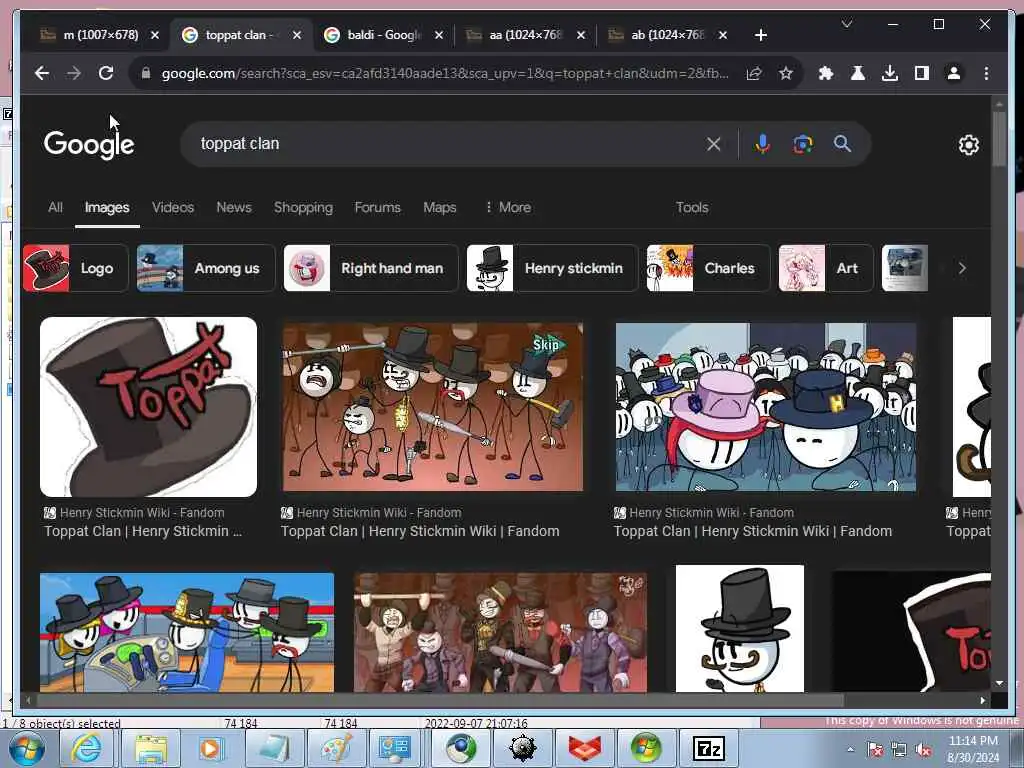Open the Maps tab
The width and height of the screenshot is (1024, 768).
coord(440,207)
